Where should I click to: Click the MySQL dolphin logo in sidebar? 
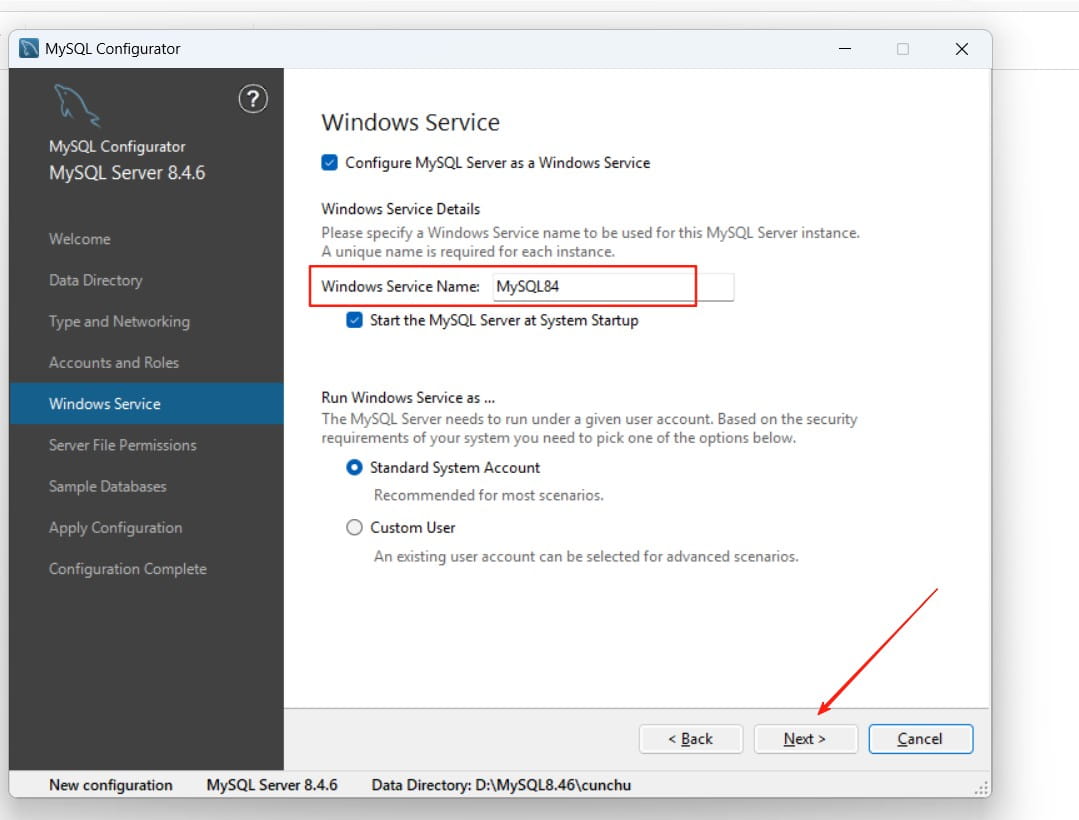coord(76,105)
